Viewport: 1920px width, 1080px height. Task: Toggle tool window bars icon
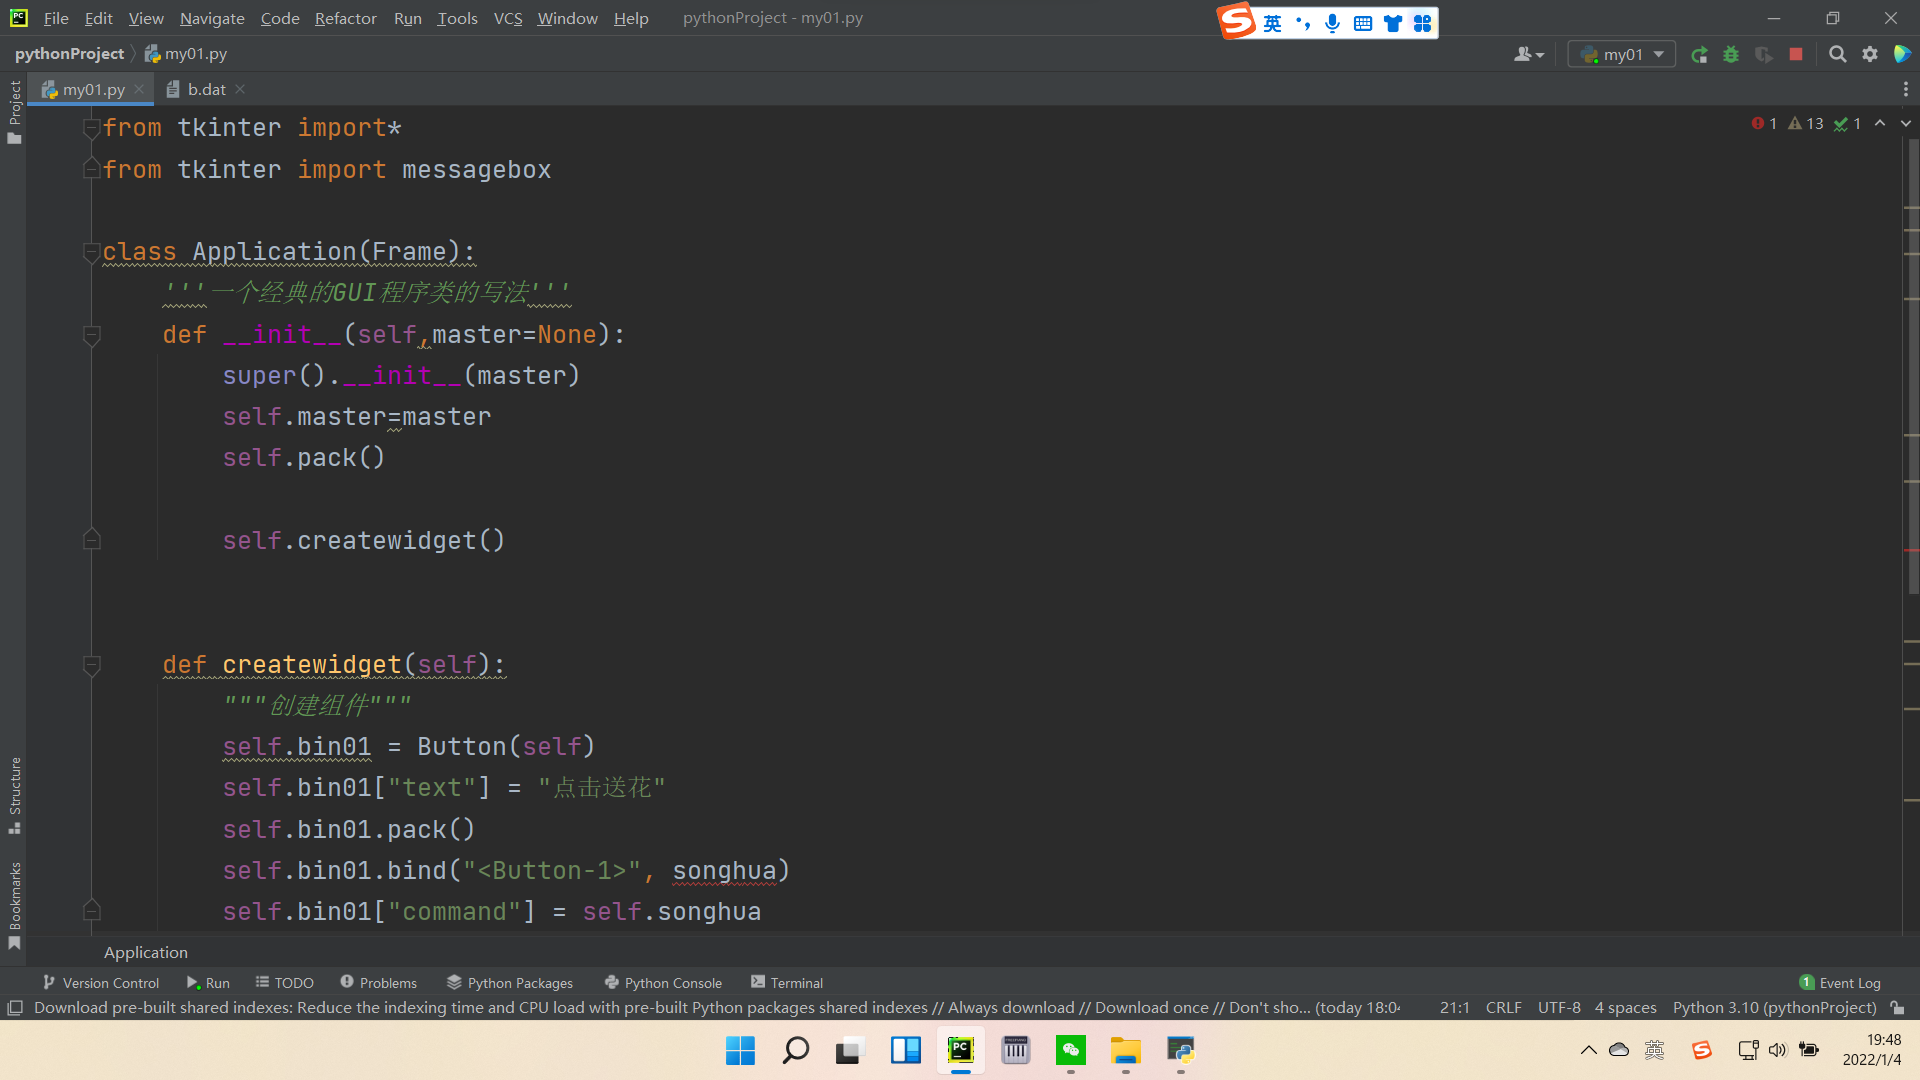point(15,1007)
